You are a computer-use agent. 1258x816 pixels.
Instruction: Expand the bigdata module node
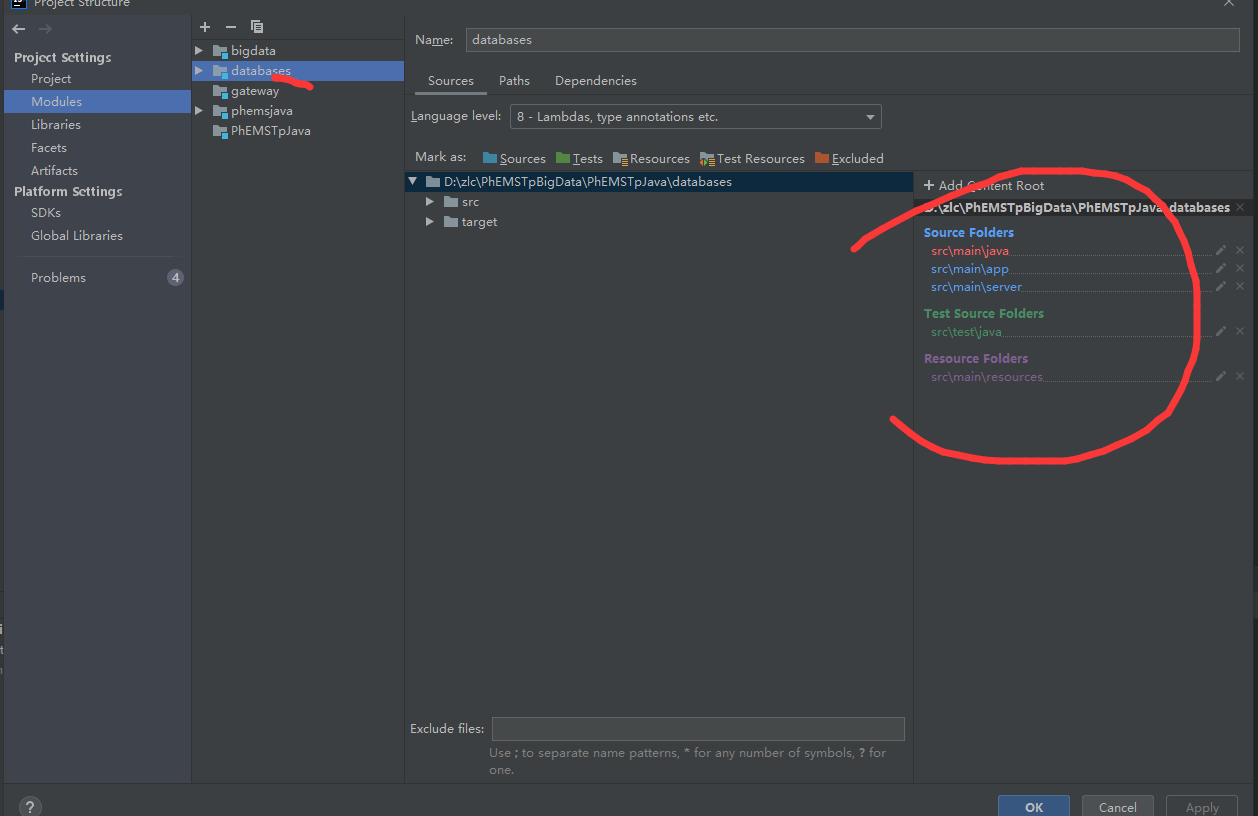pos(199,51)
